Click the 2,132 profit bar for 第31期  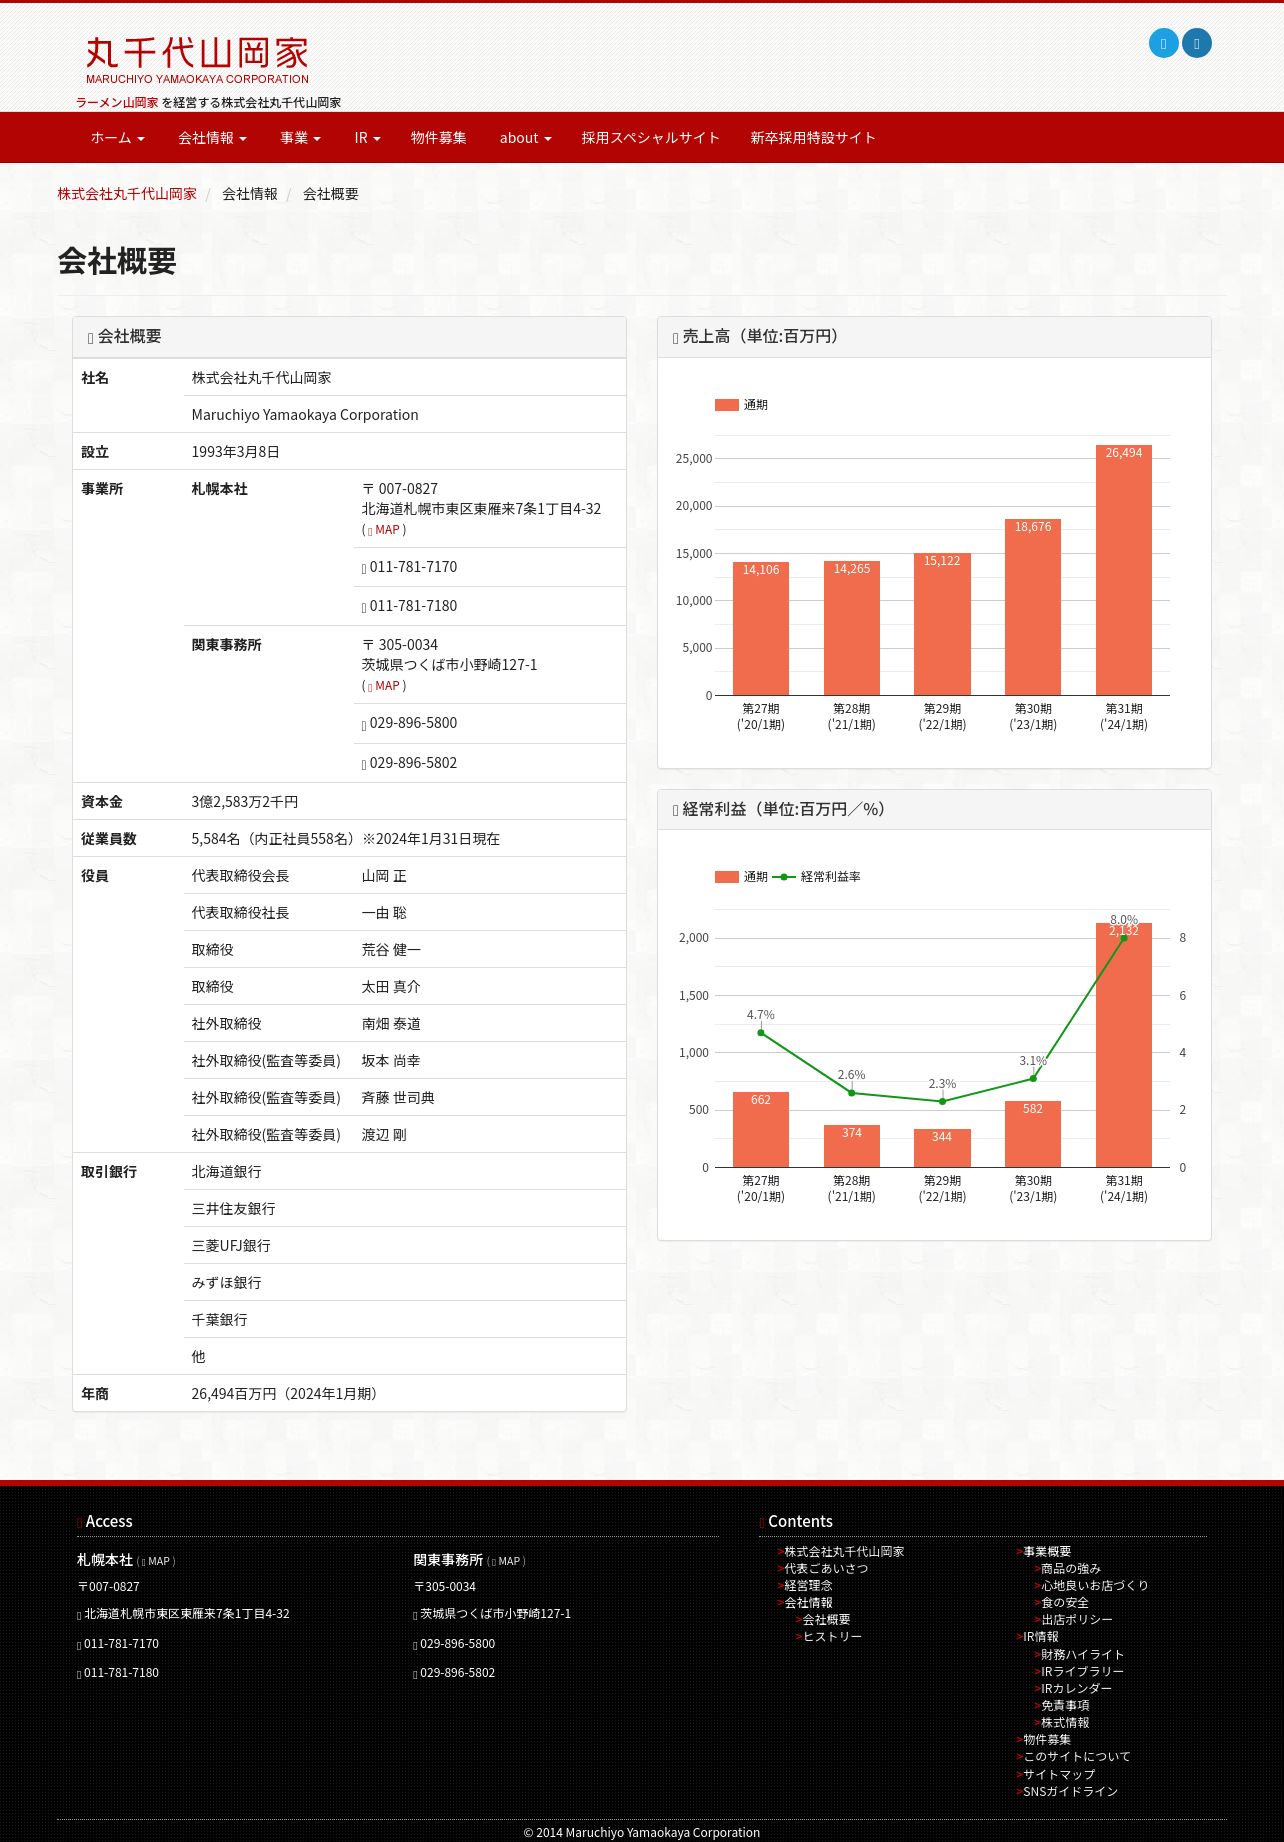tap(1124, 1045)
